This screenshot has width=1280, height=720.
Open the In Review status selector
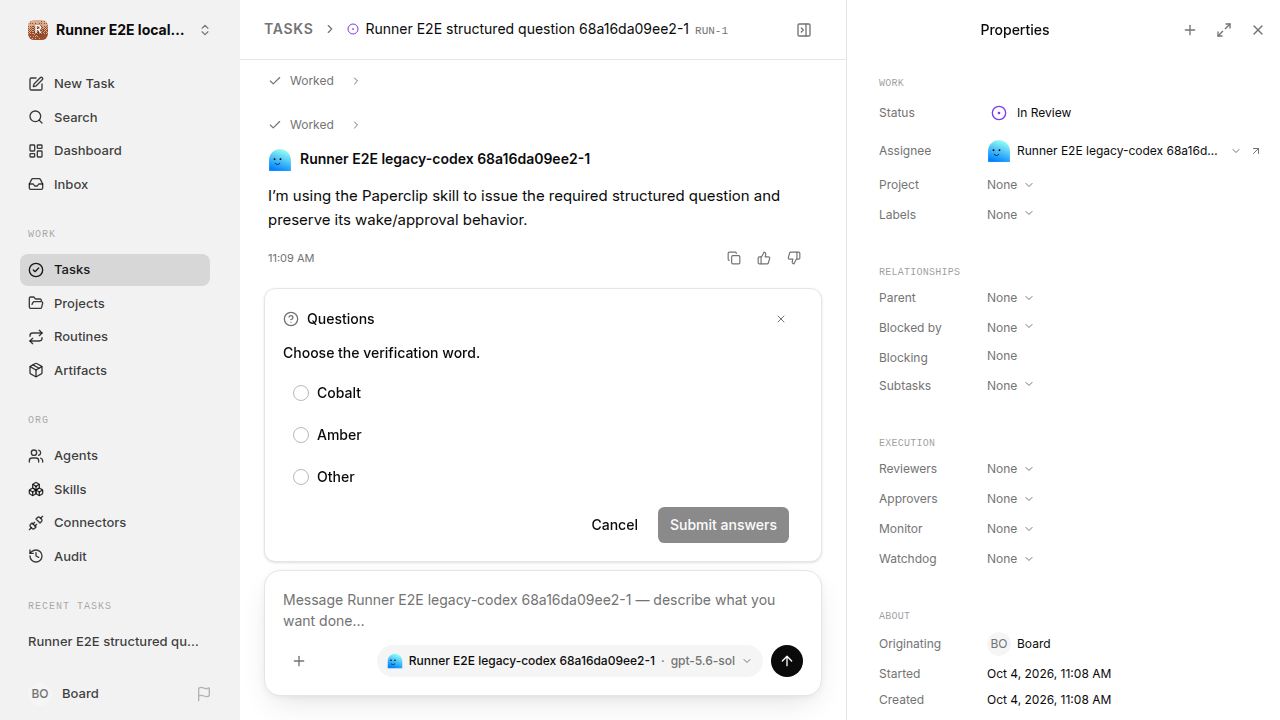(x=1031, y=113)
